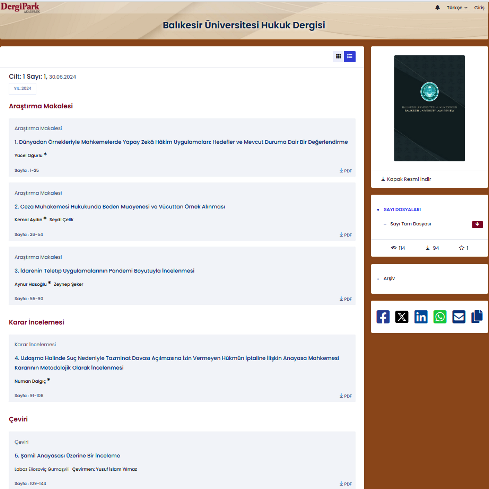Open notifications bell icon
489x489 pixels.
click(437, 7)
